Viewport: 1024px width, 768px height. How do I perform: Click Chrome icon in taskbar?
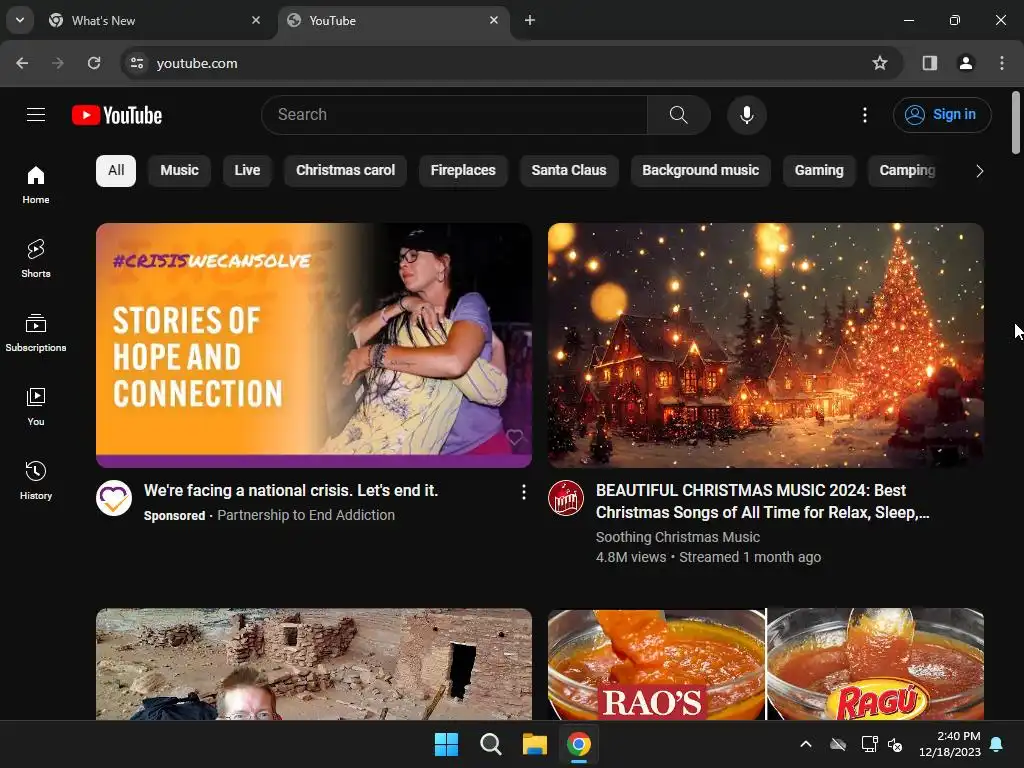[579, 744]
